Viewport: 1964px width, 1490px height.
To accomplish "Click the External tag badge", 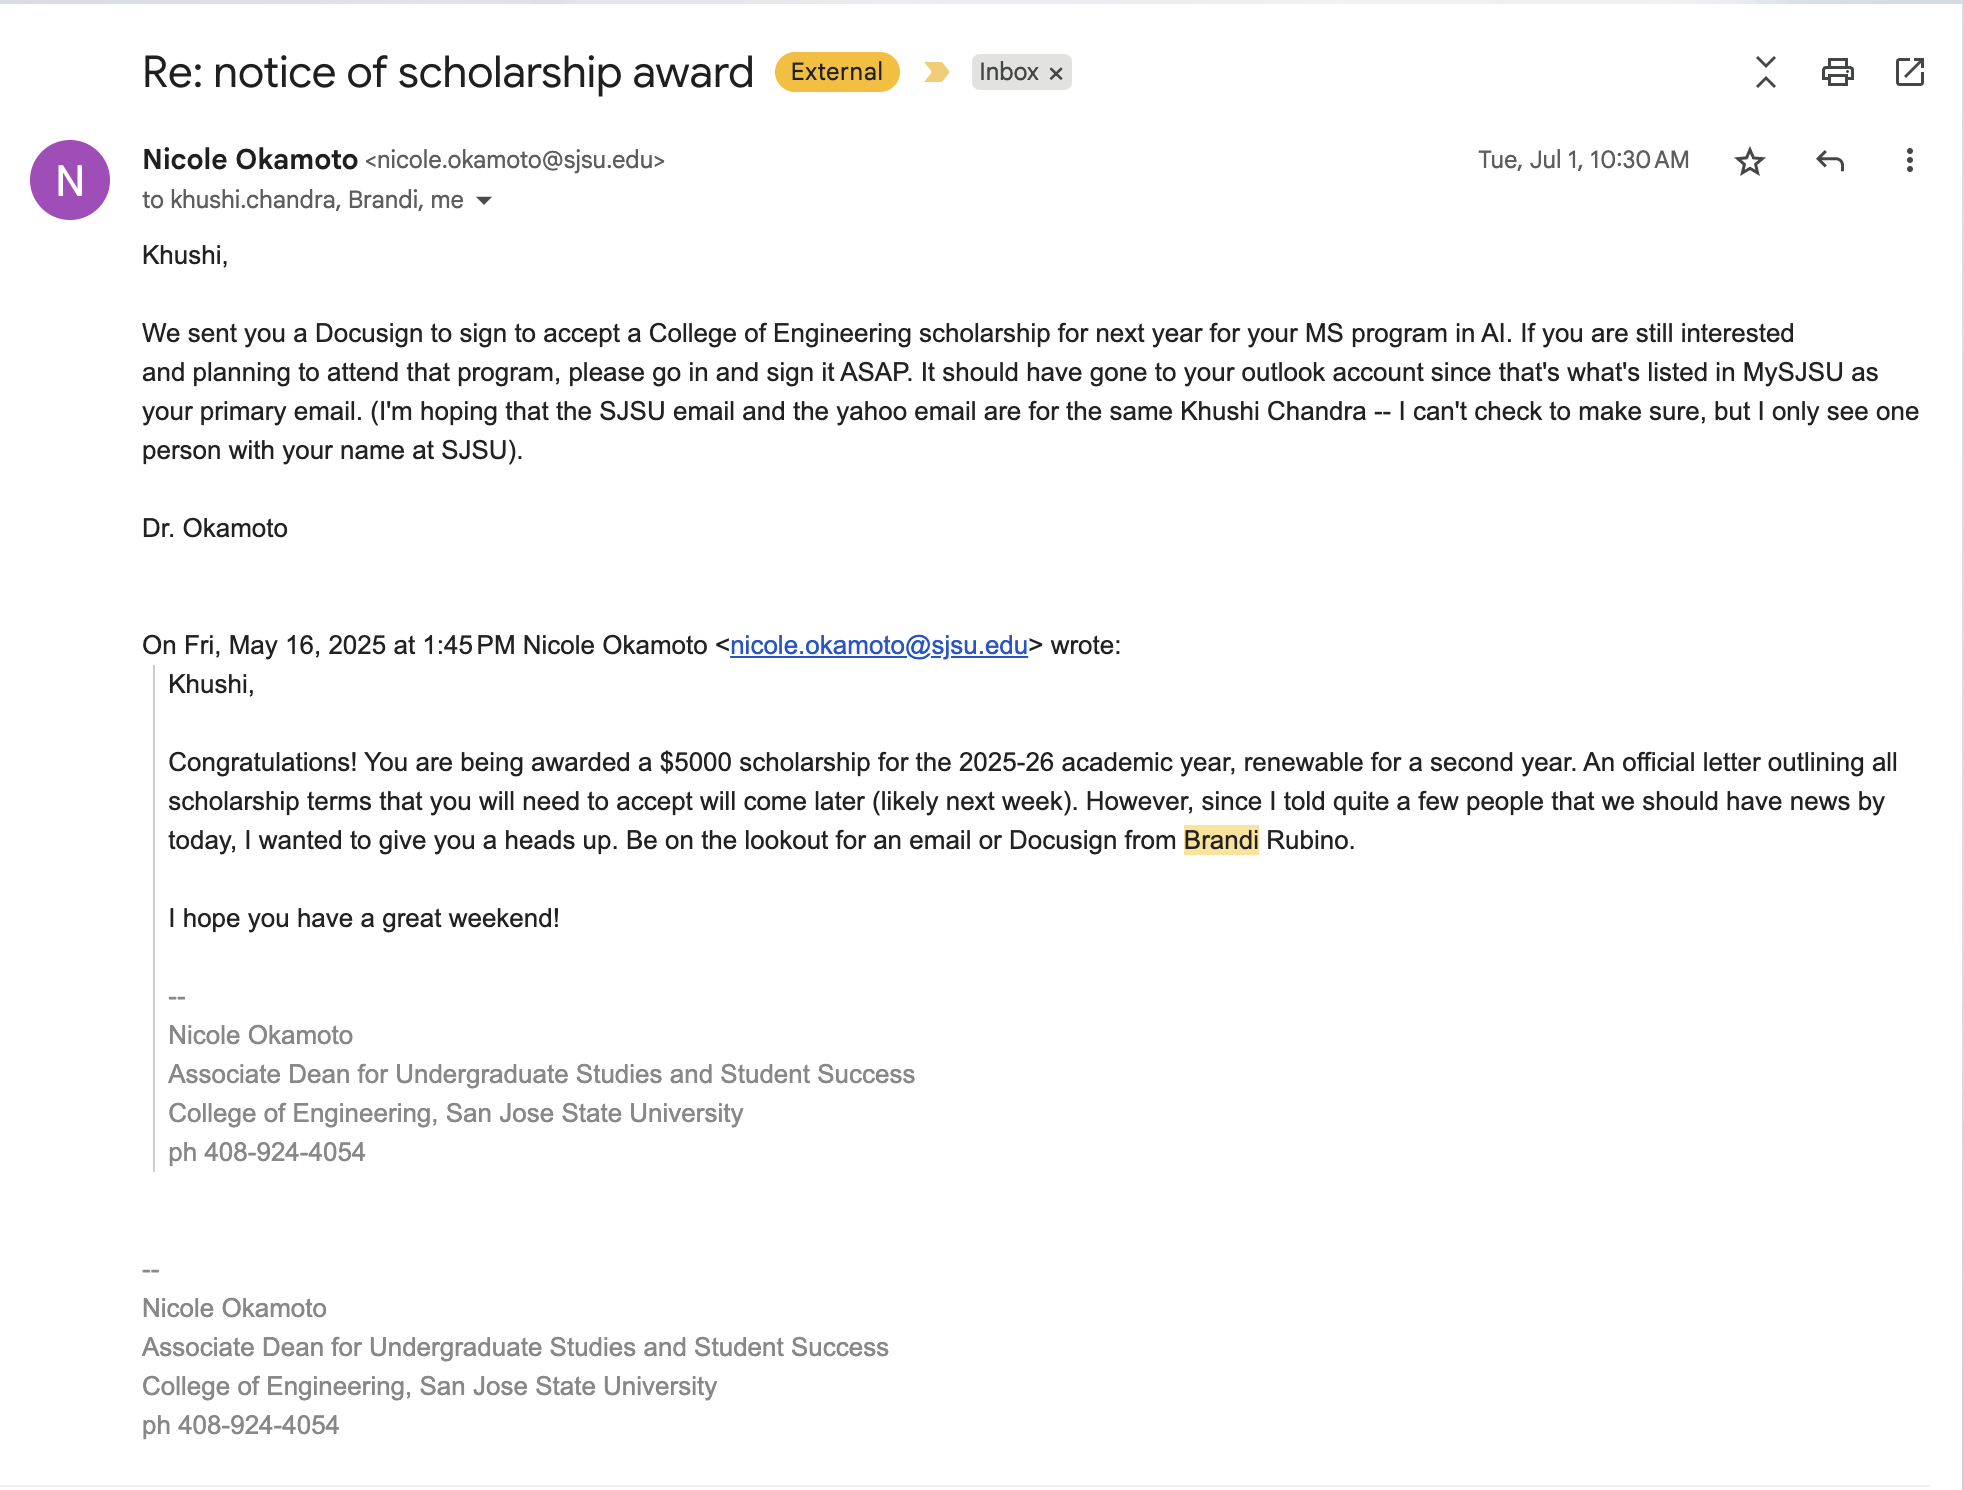I will 836,72.
